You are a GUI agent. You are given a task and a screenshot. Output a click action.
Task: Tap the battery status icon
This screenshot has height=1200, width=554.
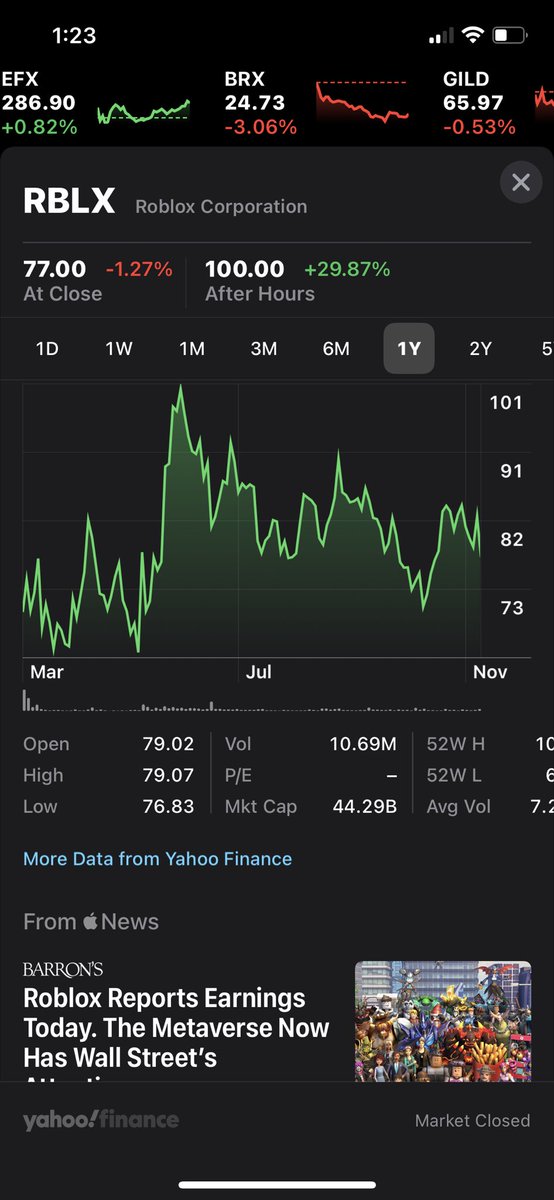click(509, 36)
